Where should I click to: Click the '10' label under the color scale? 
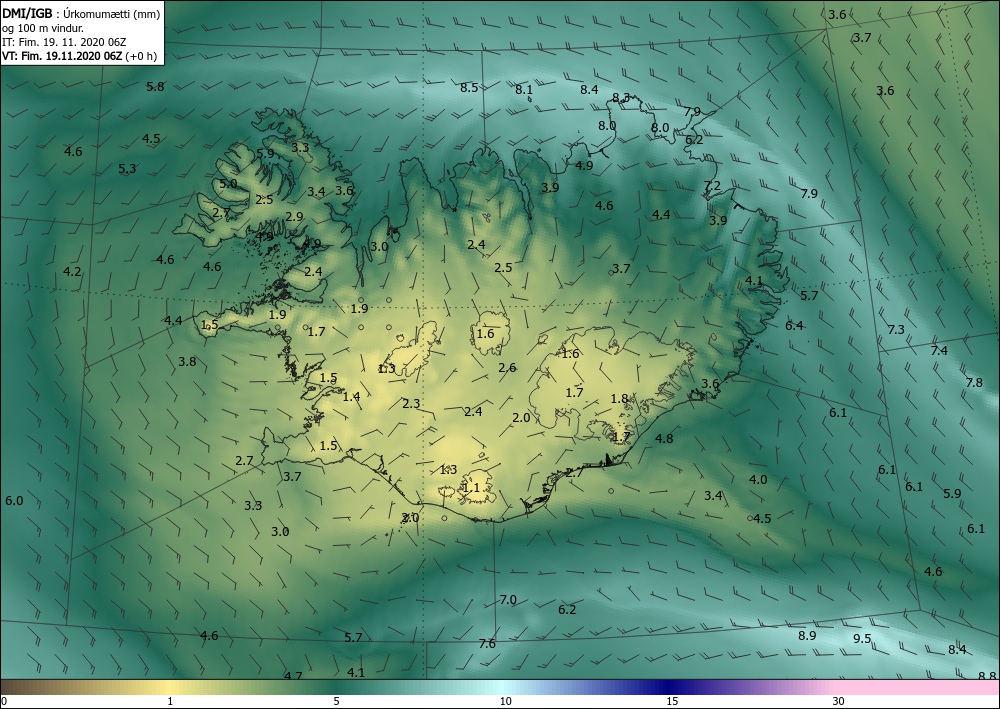pos(505,702)
